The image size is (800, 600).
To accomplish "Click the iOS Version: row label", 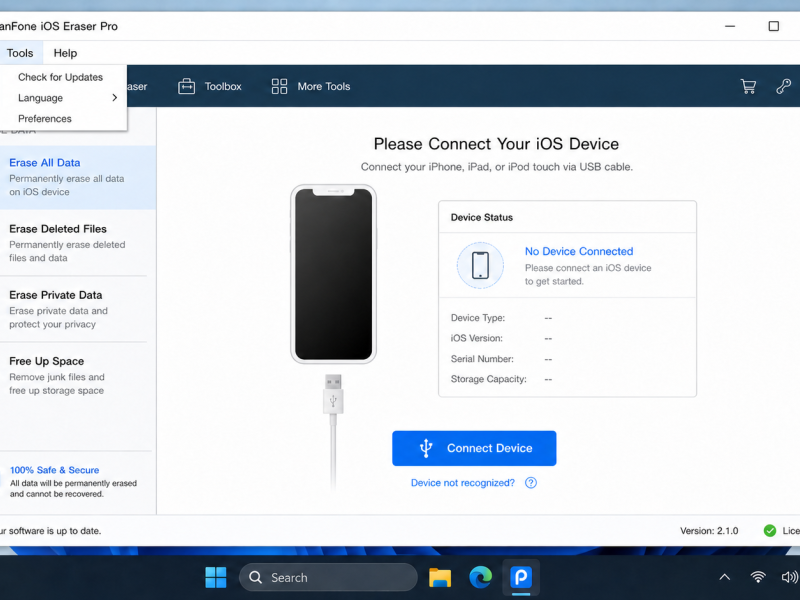I will [477, 338].
